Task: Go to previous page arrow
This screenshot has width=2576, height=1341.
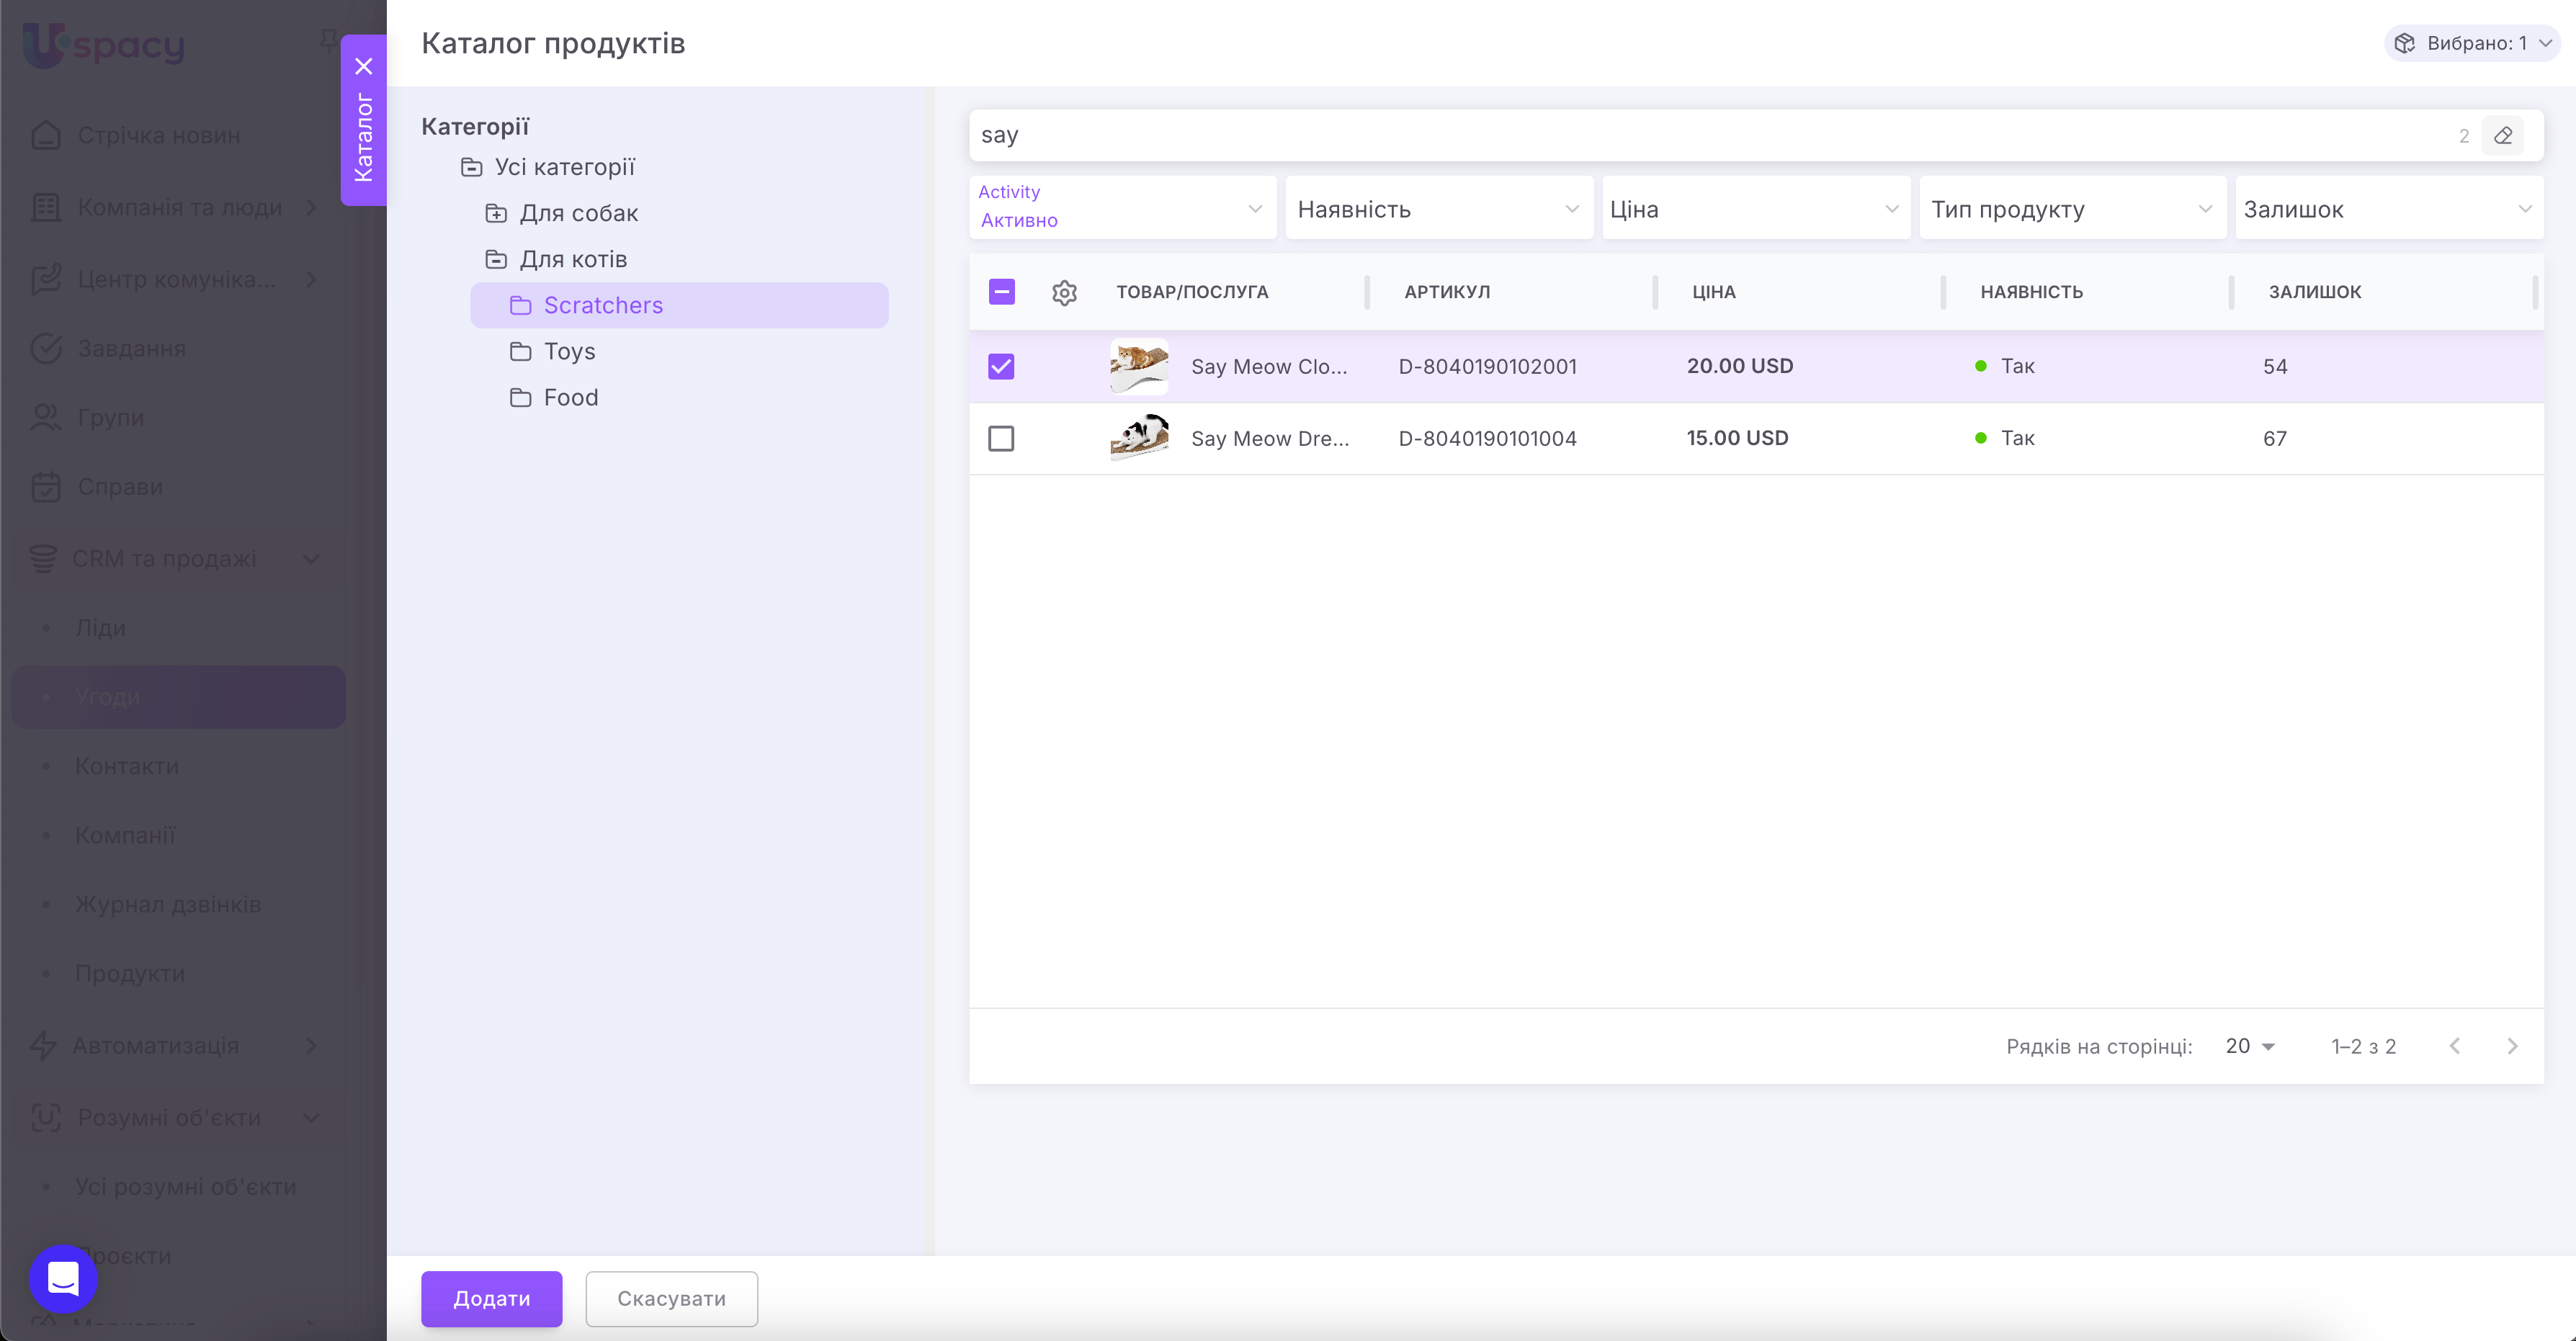Action: [x=2455, y=1046]
